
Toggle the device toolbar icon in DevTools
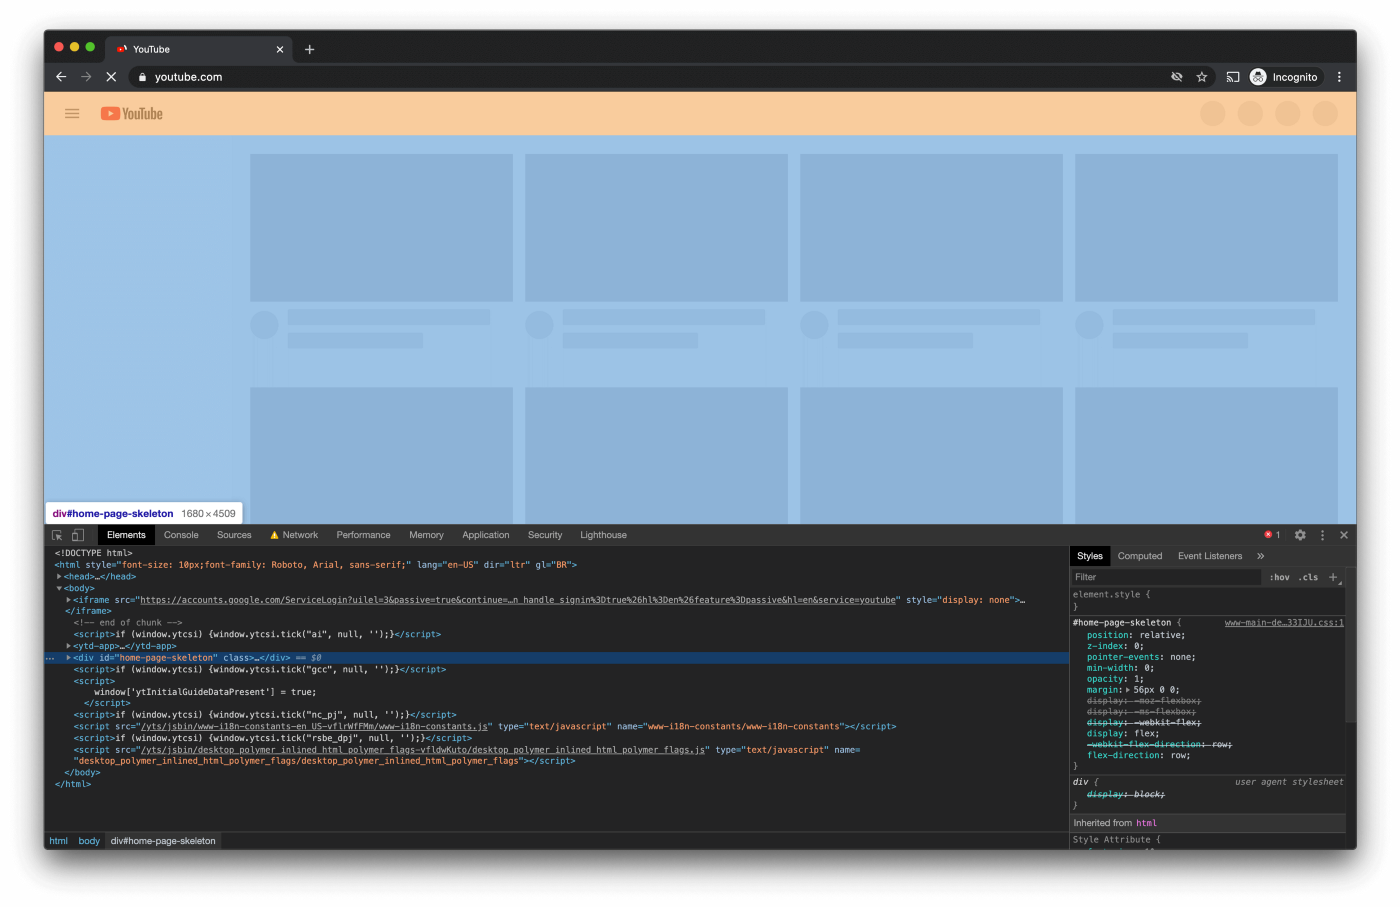(78, 535)
